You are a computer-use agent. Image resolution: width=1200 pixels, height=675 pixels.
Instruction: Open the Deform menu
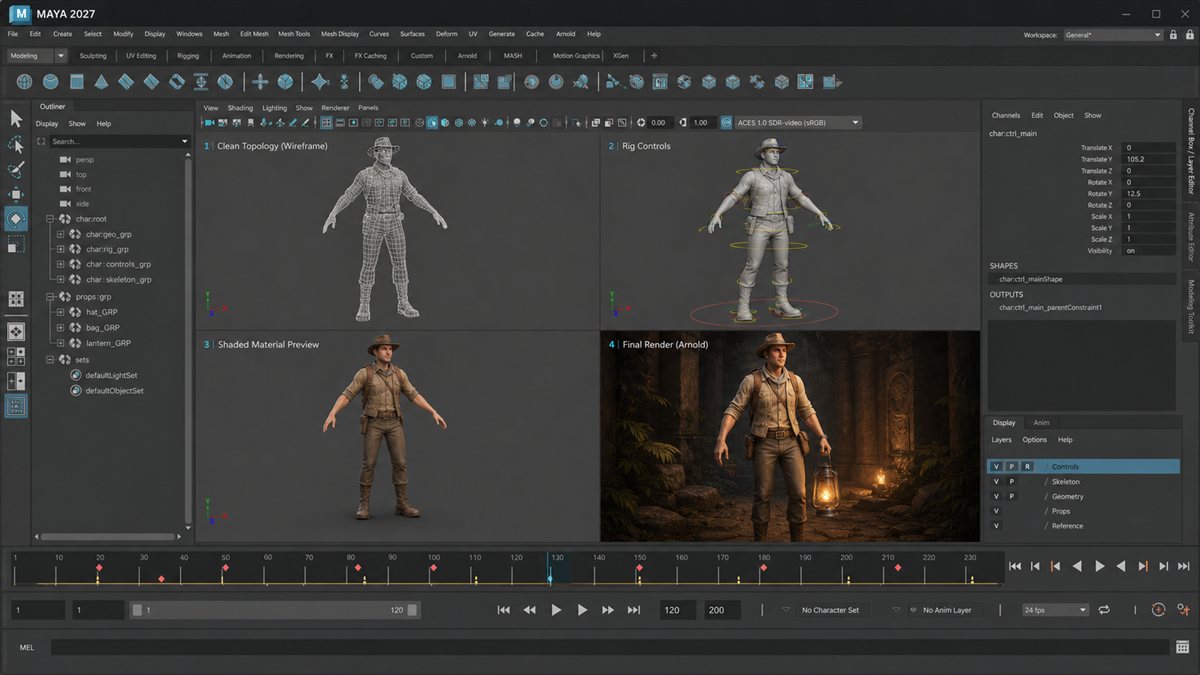(x=446, y=34)
